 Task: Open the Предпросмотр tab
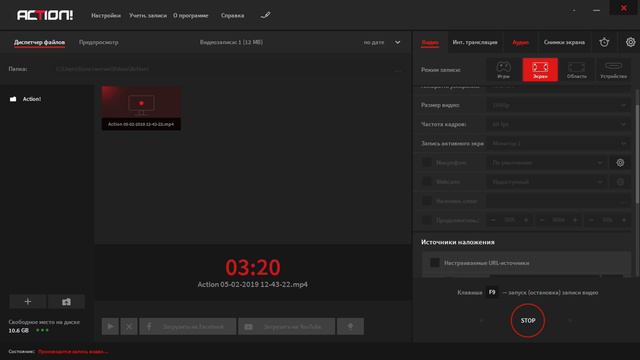[98, 42]
